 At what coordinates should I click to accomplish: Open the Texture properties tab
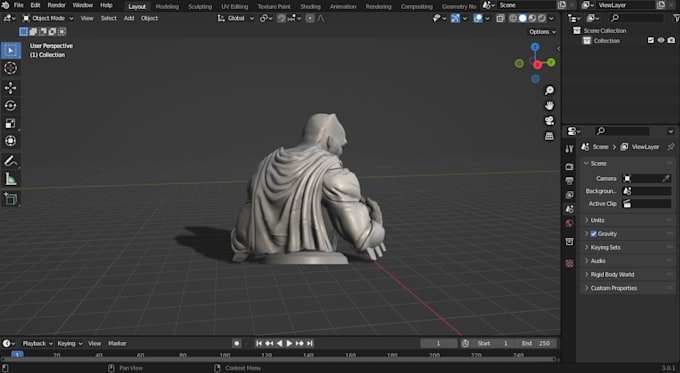[x=570, y=263]
